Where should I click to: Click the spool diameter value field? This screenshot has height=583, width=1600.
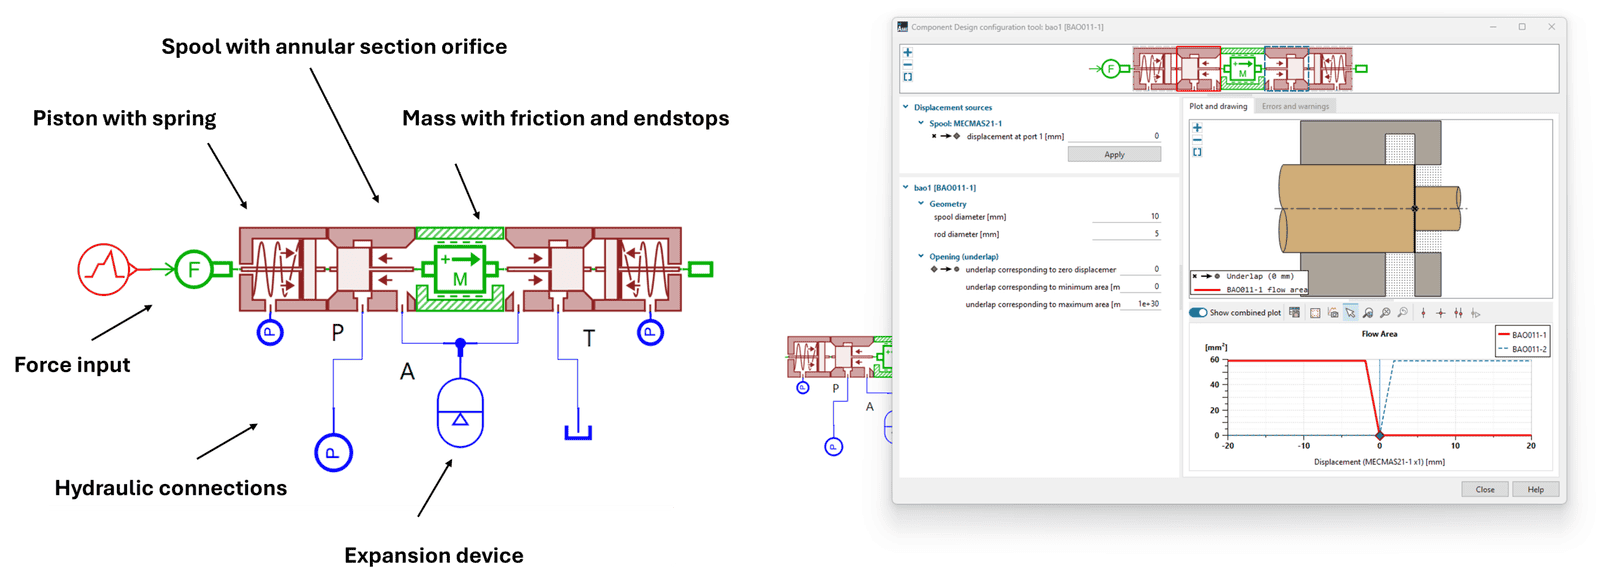point(1126,217)
